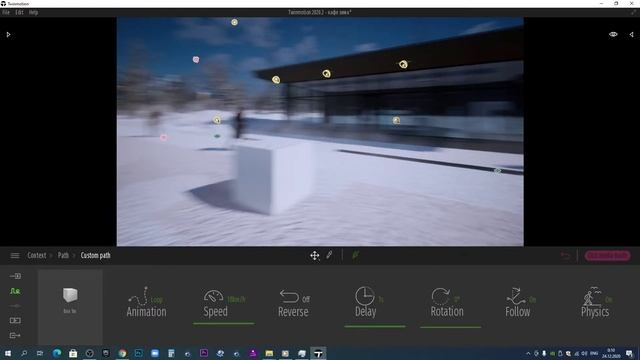This screenshot has width=640, height=360.
Task: Adjust the Delay green slider bar
Action: pos(375,326)
